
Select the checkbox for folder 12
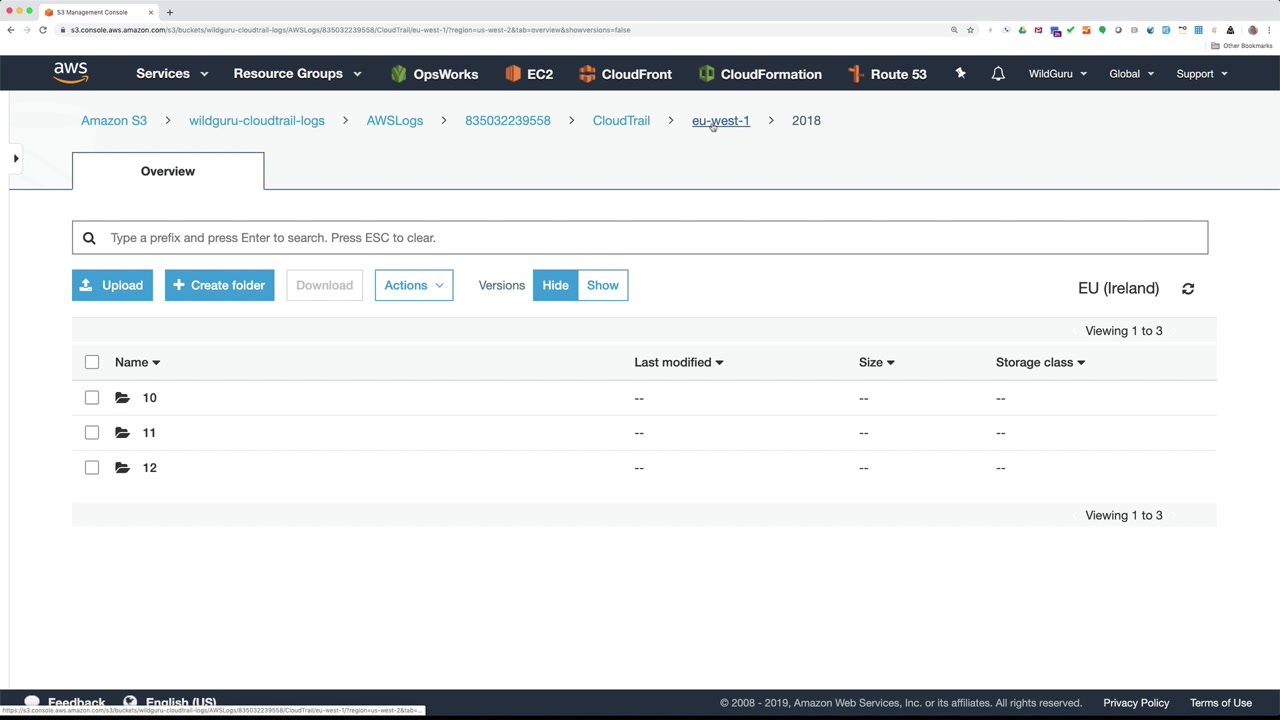[x=92, y=468]
